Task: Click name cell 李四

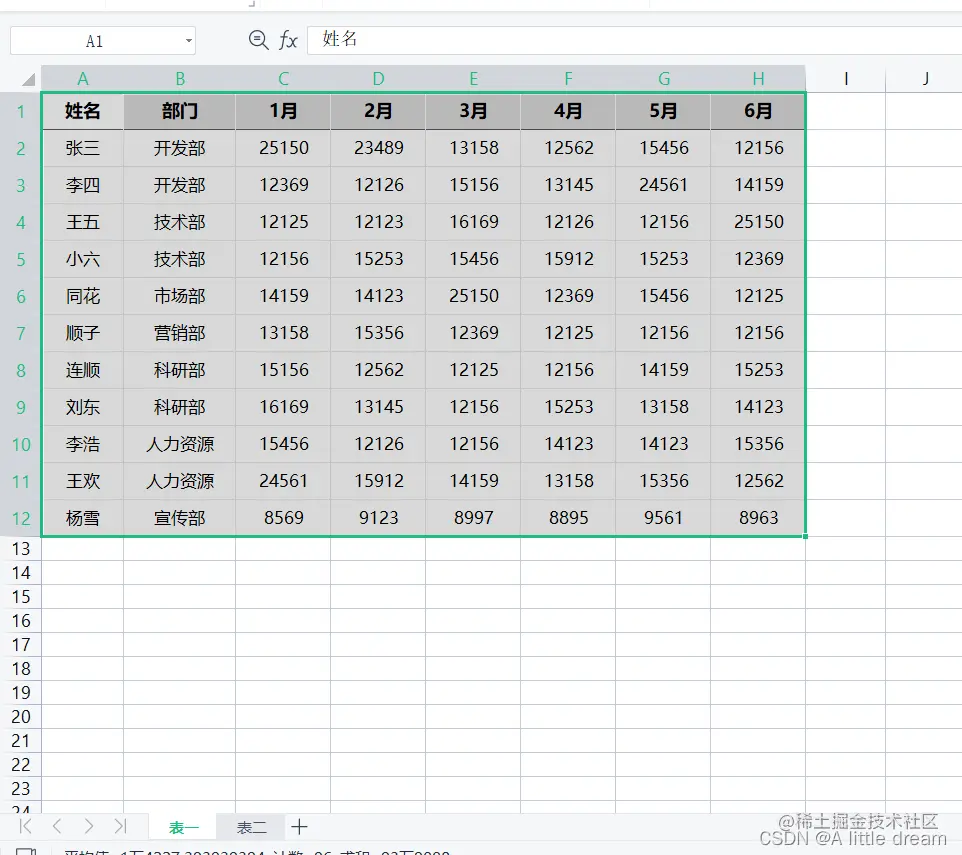Action: (x=83, y=185)
